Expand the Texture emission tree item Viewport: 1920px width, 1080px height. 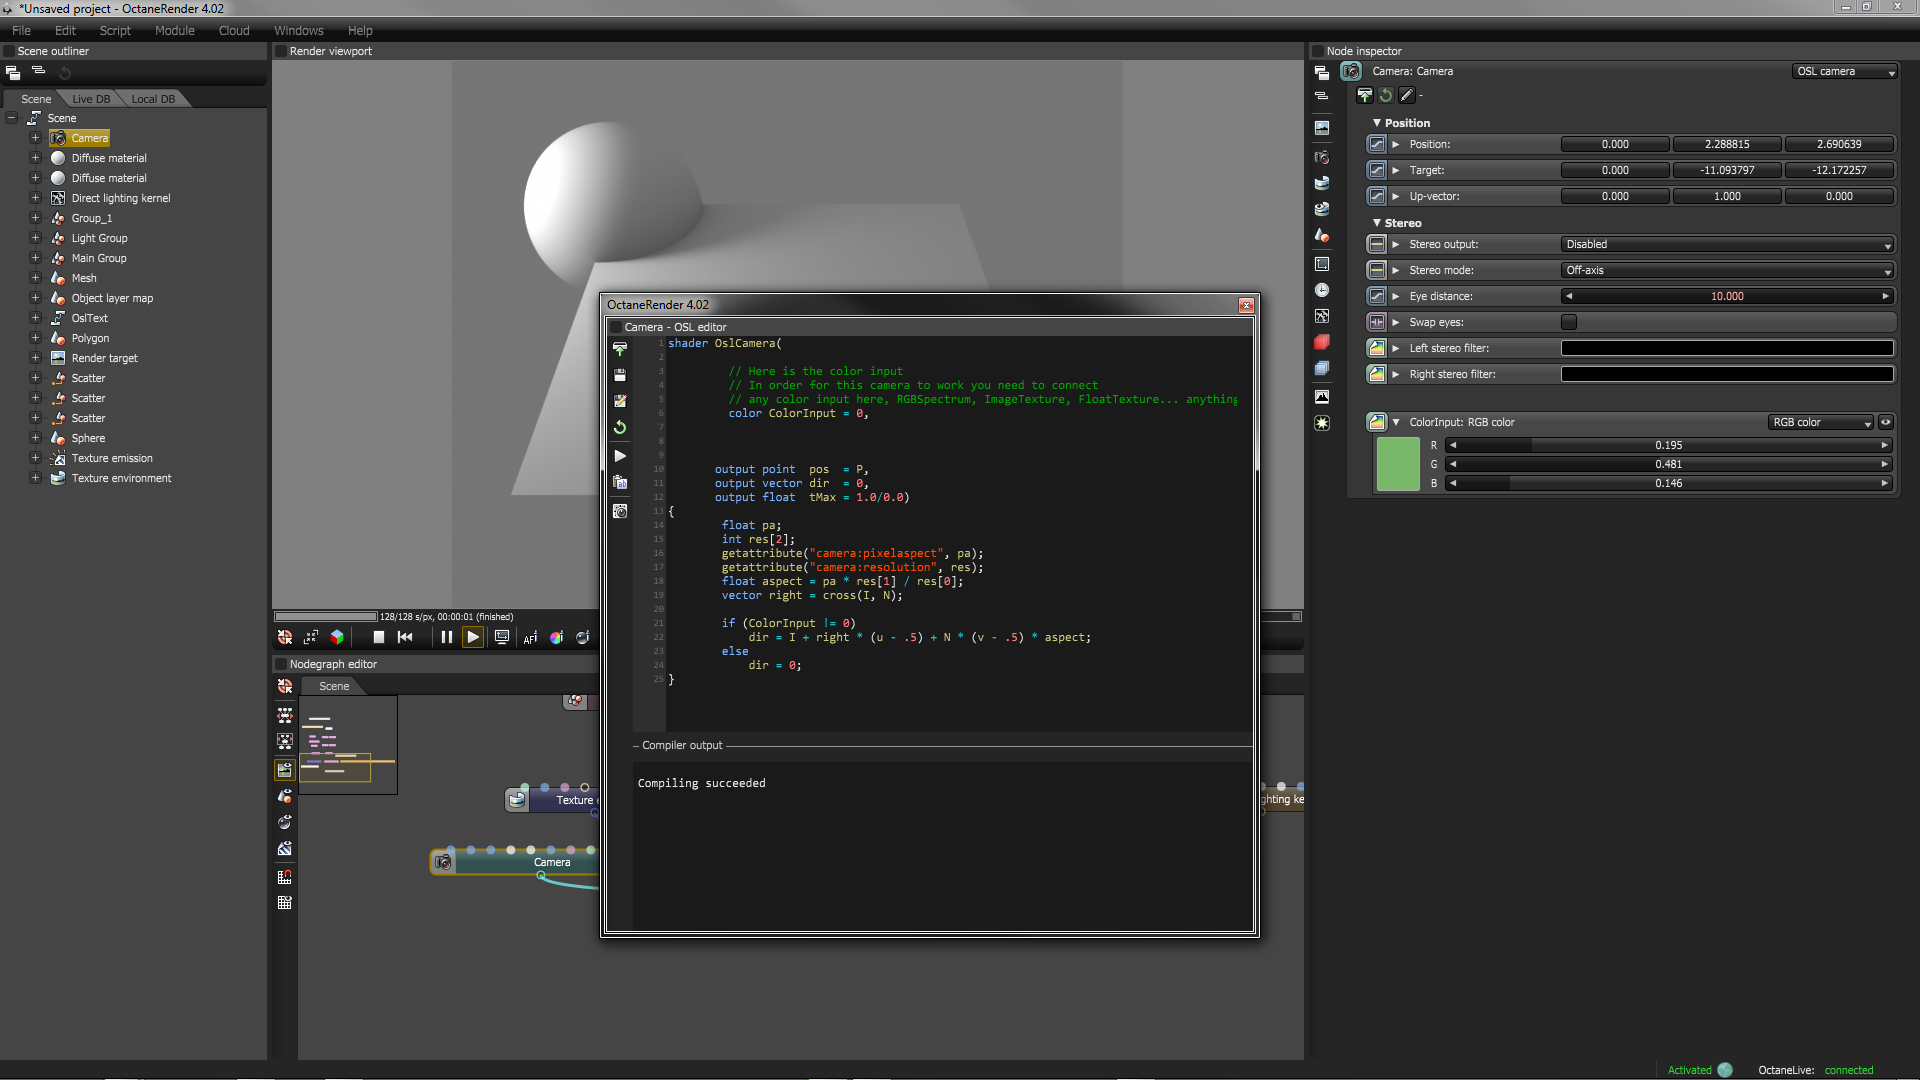pos(35,458)
